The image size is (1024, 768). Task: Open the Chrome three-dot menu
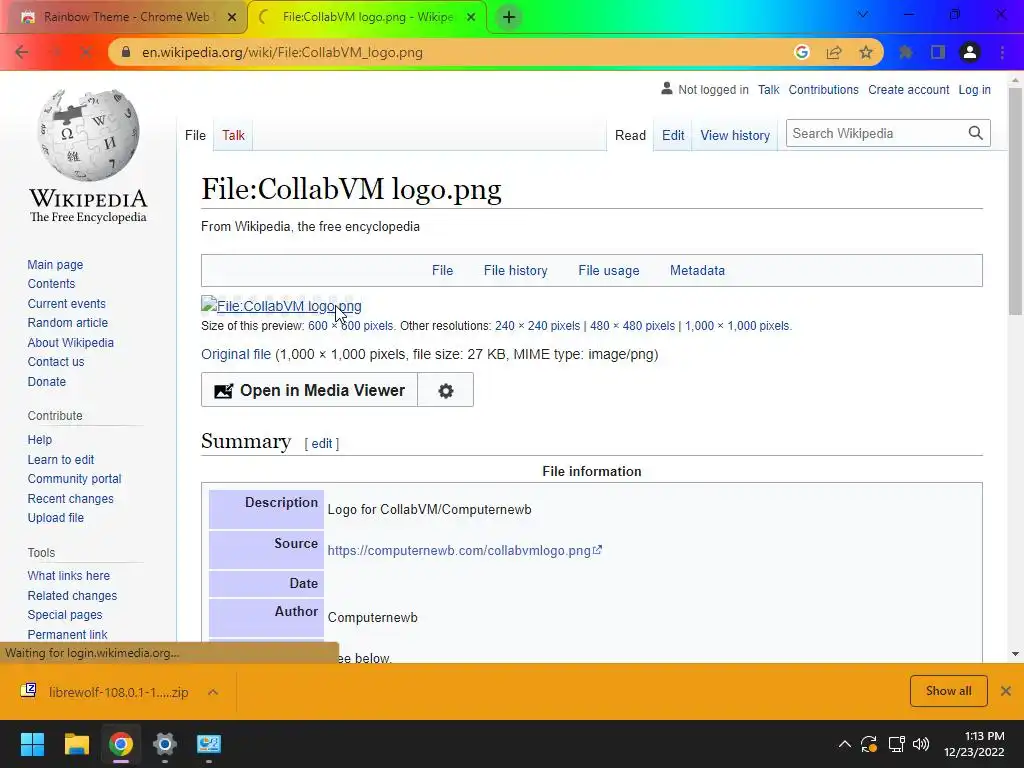(x=1002, y=52)
